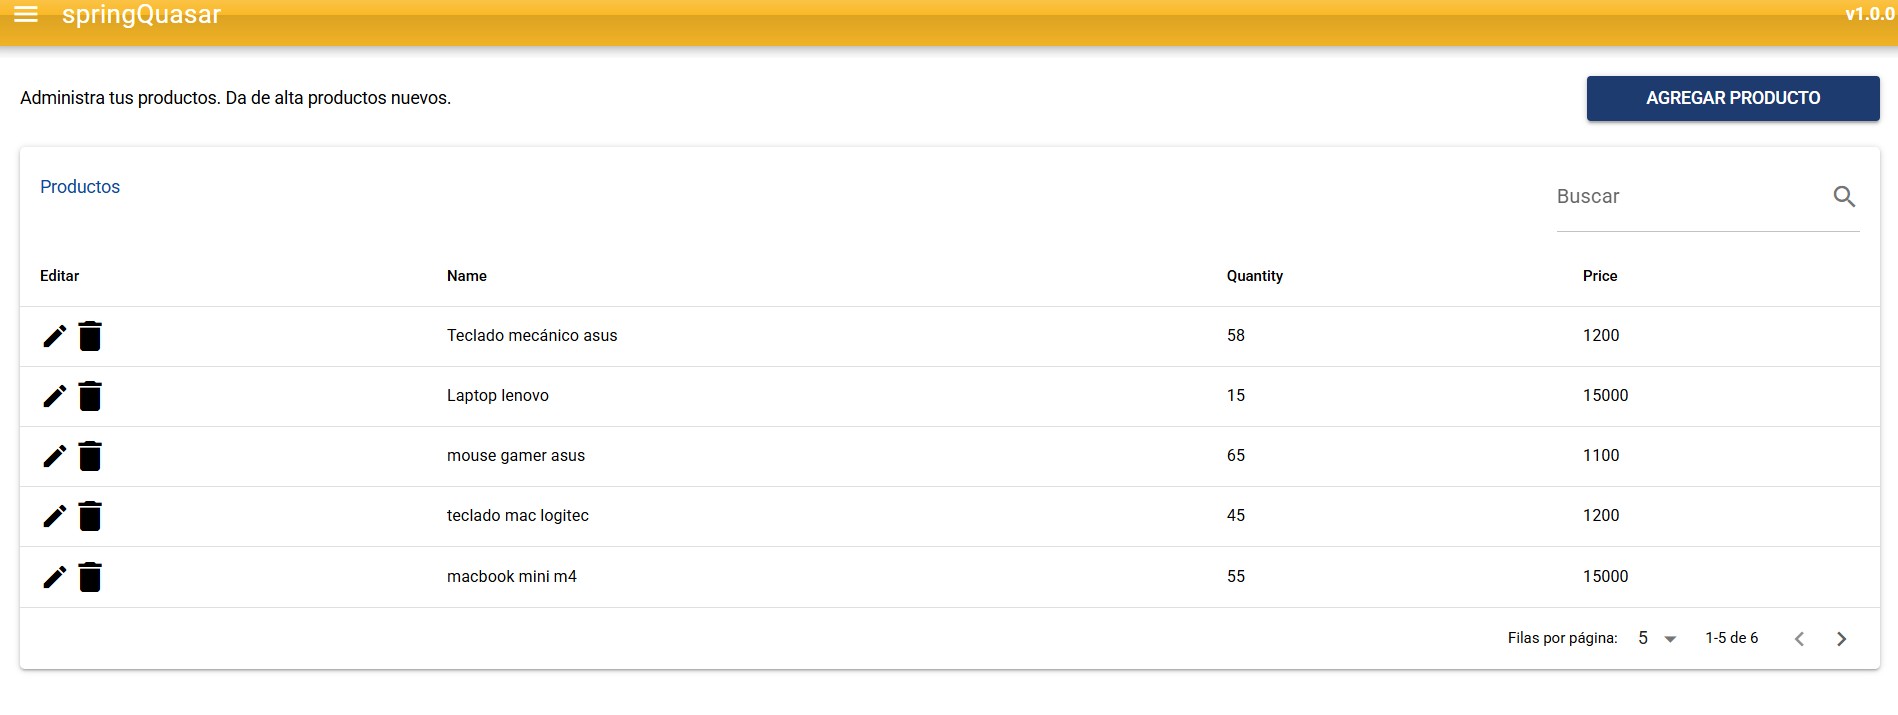Screen dimensions: 1898x715
Task: Go to the previous table page
Action: point(1799,639)
